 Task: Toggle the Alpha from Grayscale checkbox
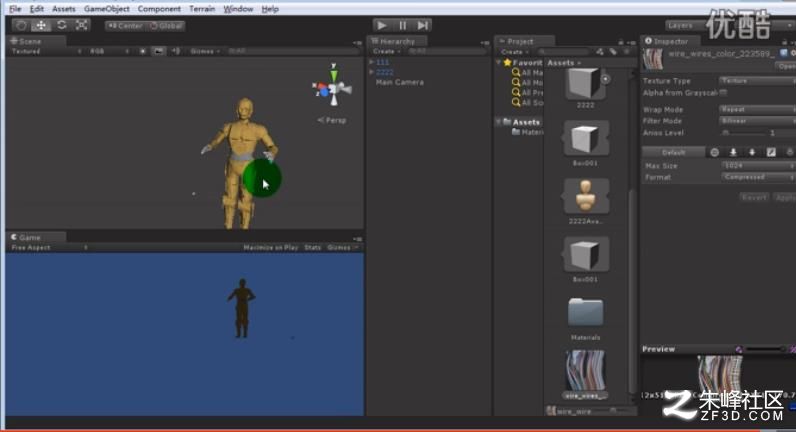click(723, 92)
